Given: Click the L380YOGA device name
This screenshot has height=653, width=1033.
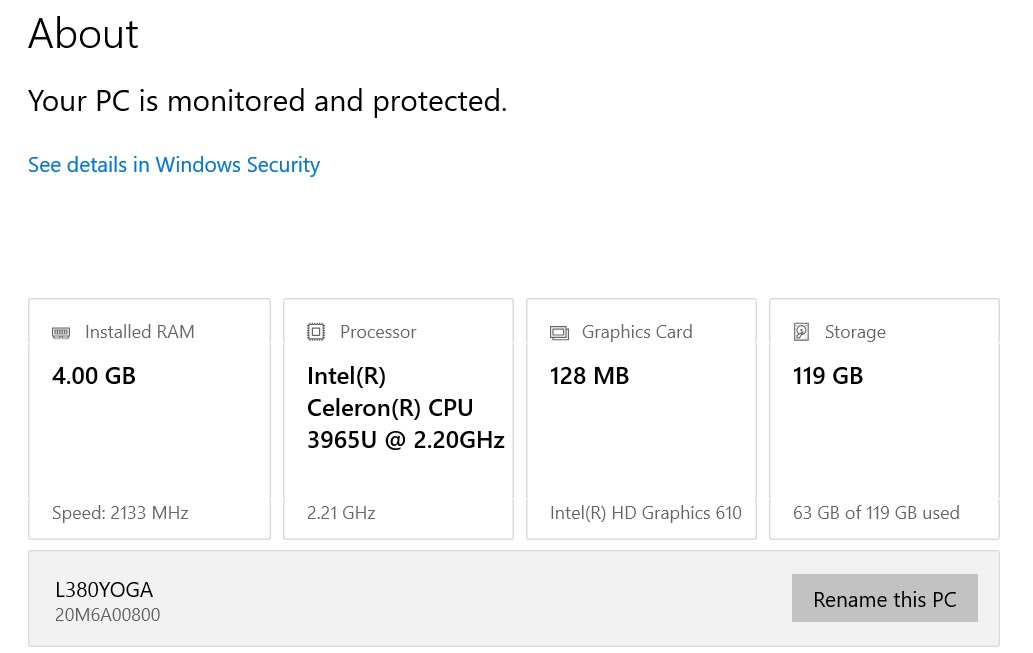Looking at the screenshot, I should (104, 590).
